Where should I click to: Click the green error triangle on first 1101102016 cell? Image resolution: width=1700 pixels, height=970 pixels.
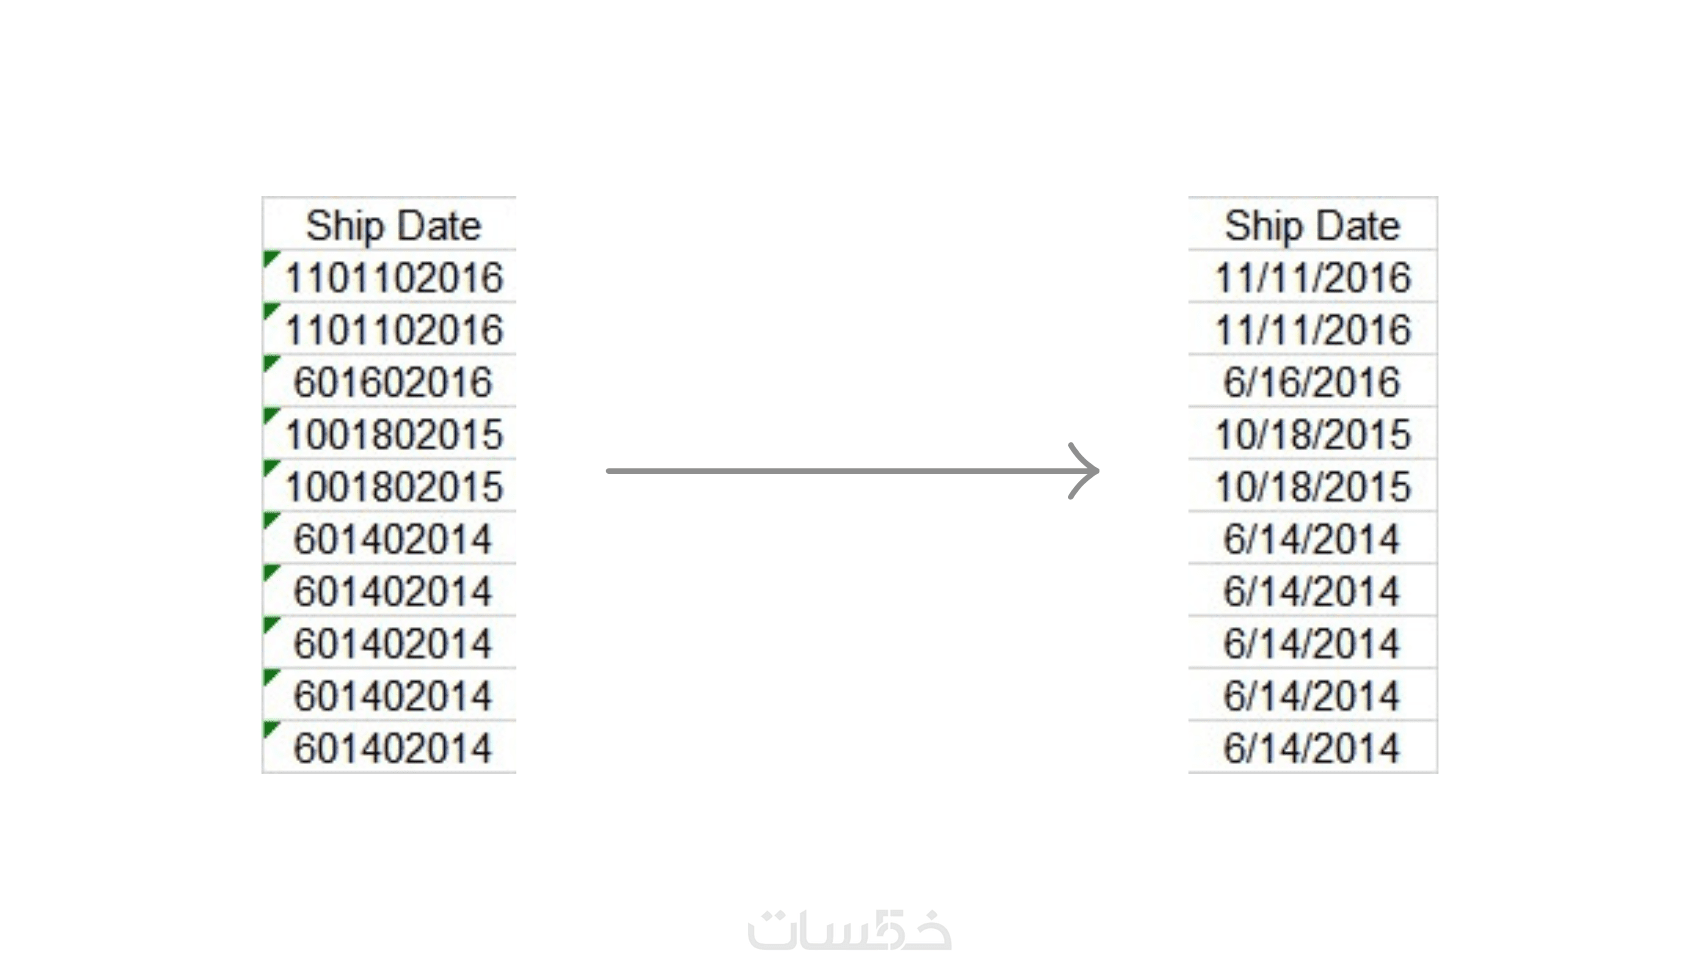(270, 258)
